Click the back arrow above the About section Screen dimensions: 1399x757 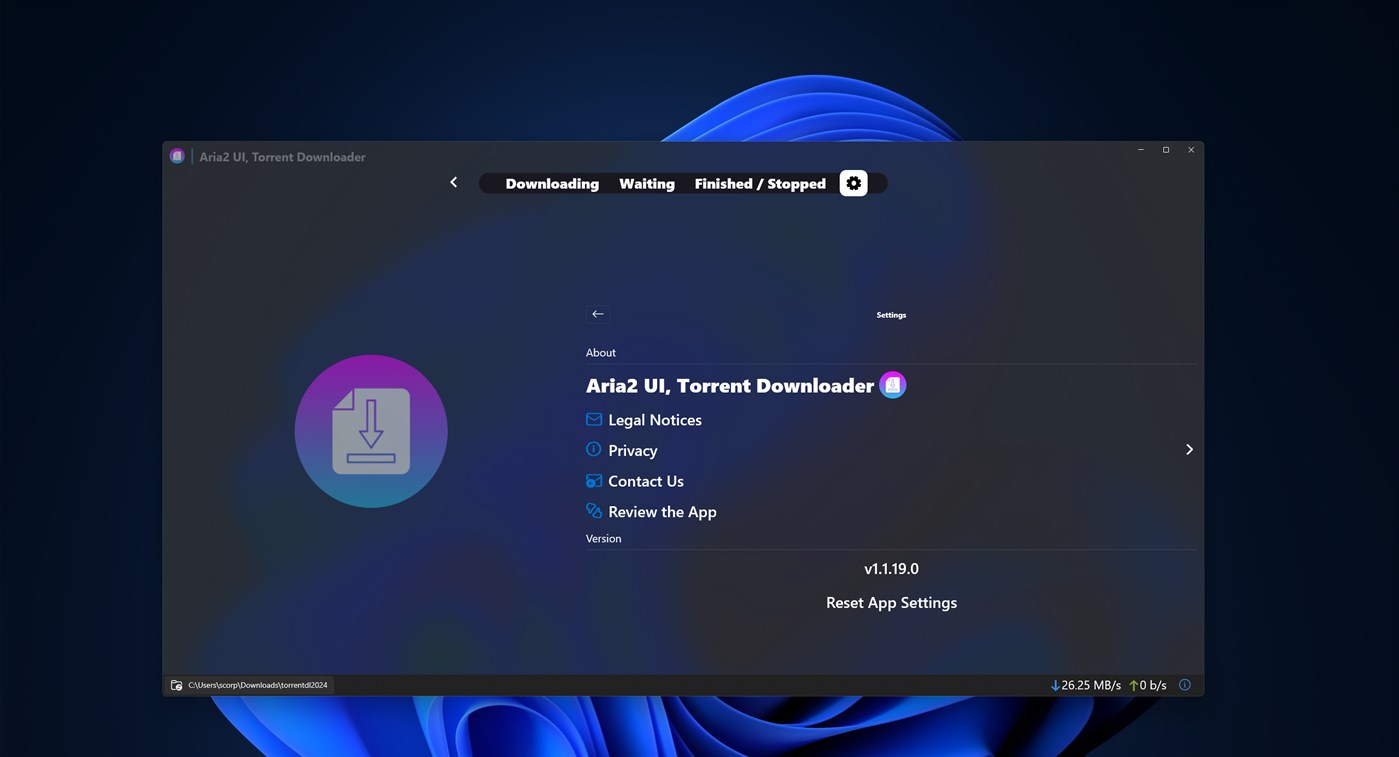coord(597,313)
